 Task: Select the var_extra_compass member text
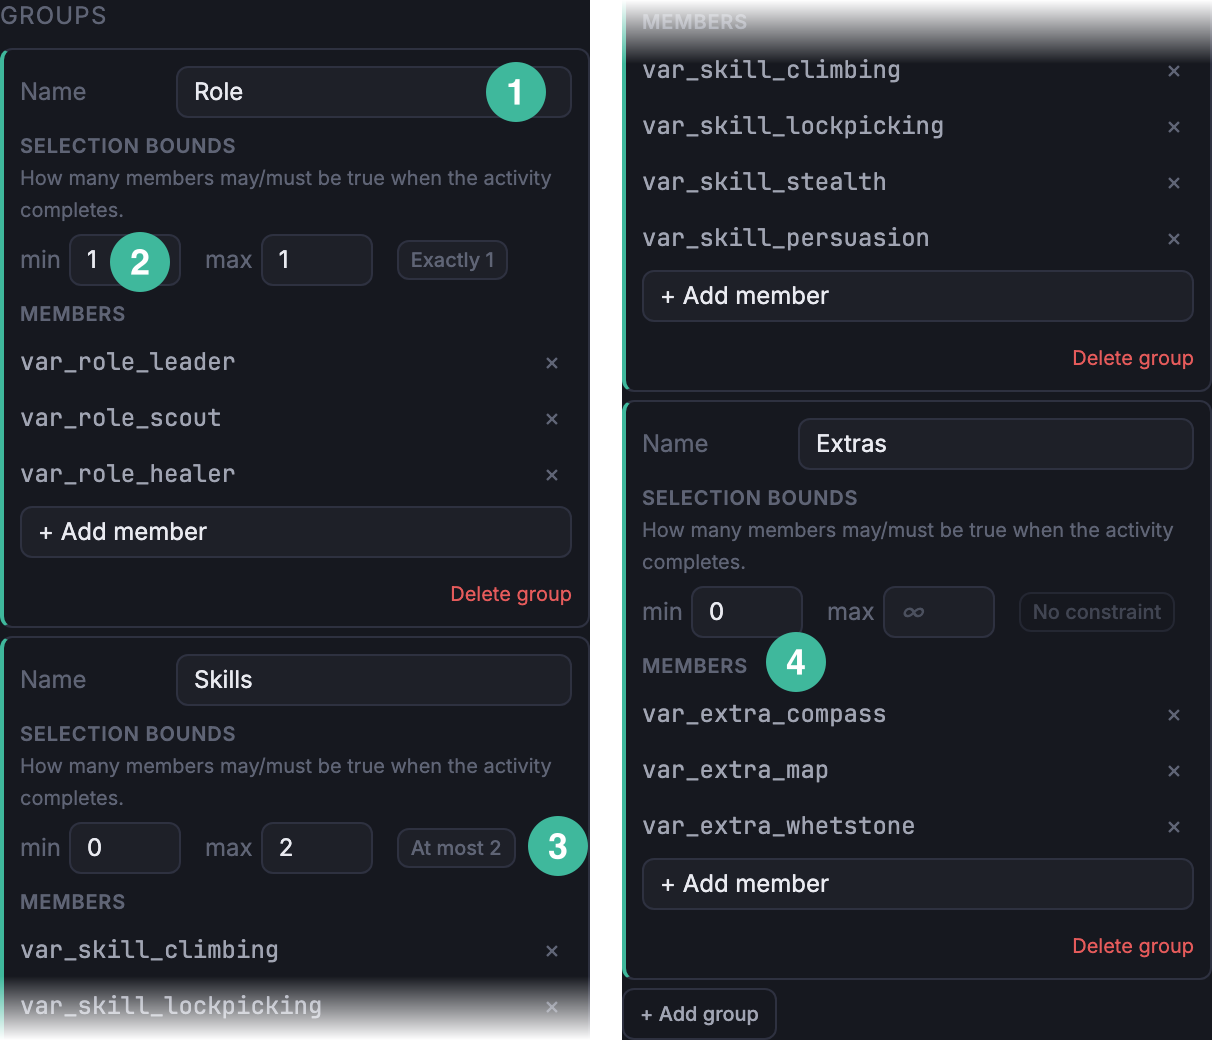point(764,714)
